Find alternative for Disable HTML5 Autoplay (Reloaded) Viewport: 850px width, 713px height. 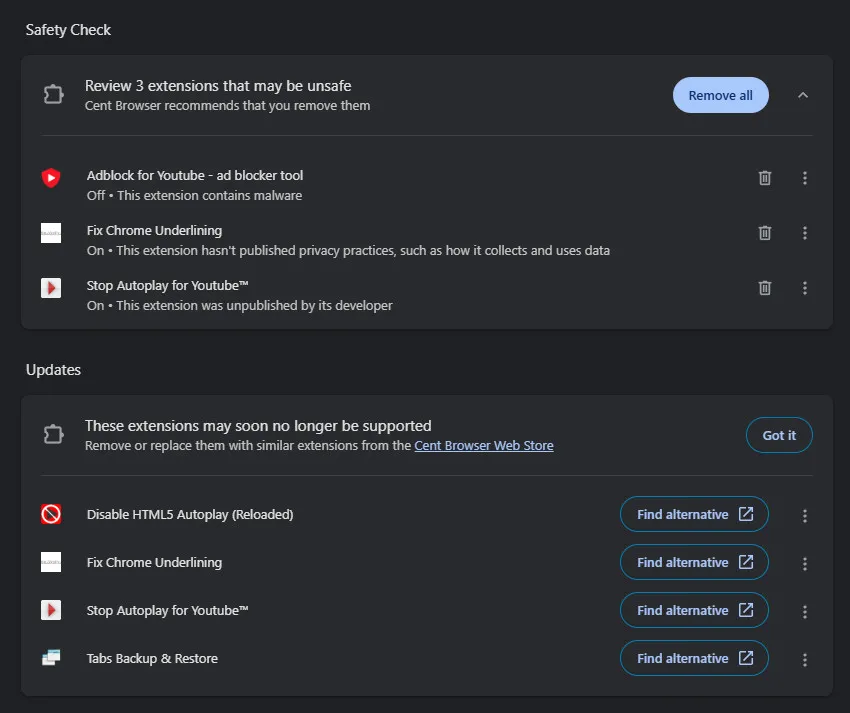point(694,514)
